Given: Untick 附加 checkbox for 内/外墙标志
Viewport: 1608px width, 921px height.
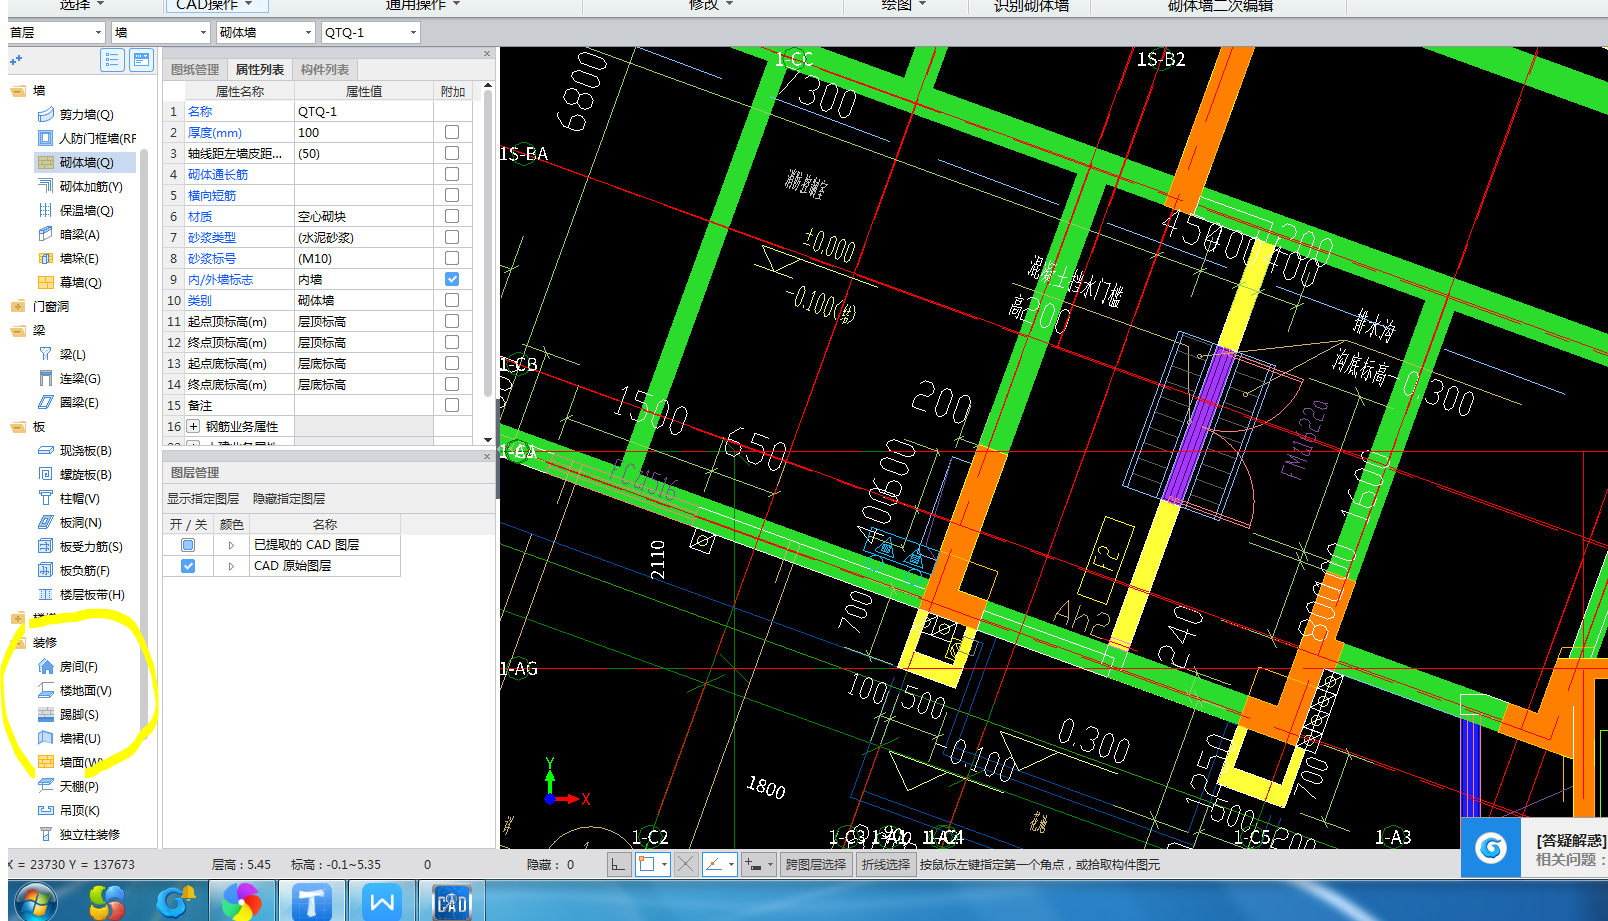Looking at the screenshot, I should click(452, 279).
